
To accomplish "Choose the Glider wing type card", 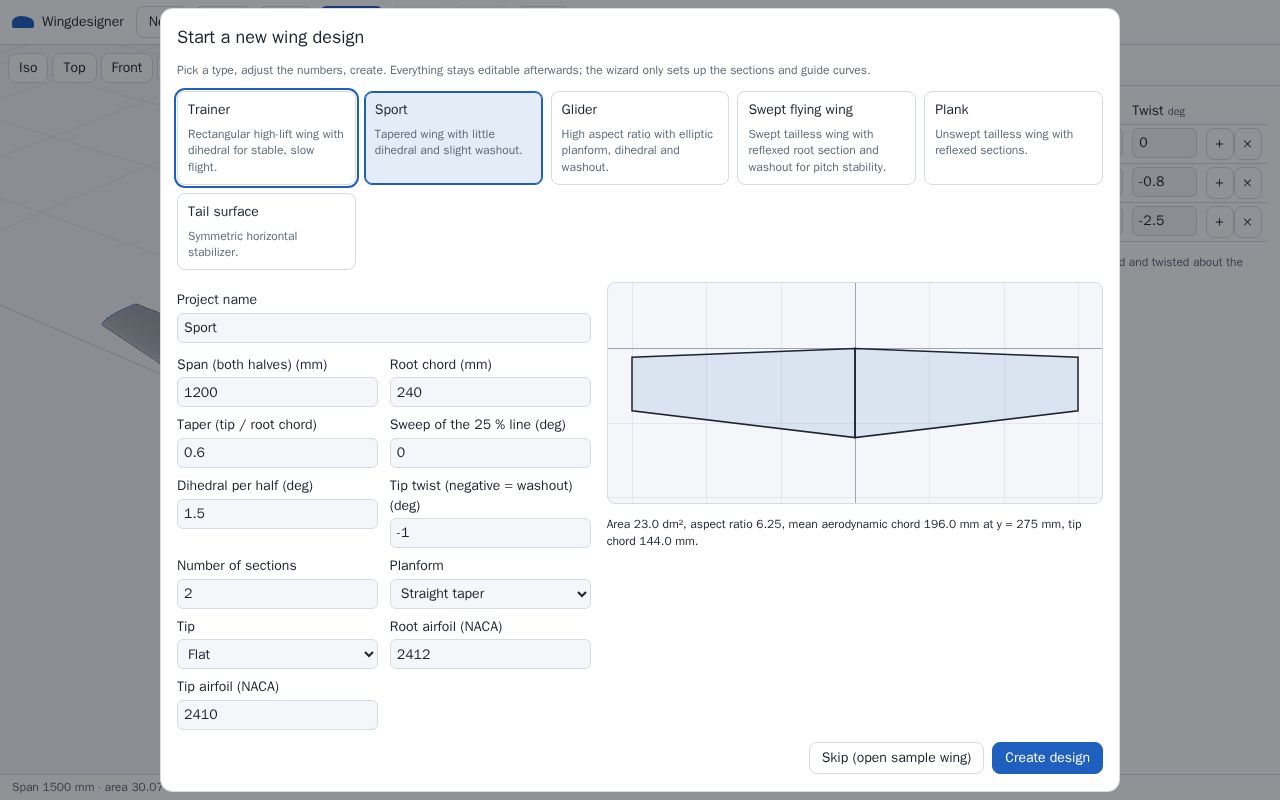I will [640, 138].
